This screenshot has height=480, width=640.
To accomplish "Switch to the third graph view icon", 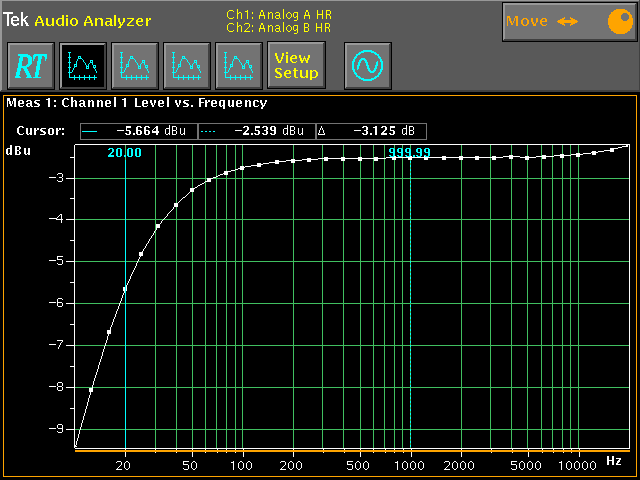I will [x=186, y=66].
